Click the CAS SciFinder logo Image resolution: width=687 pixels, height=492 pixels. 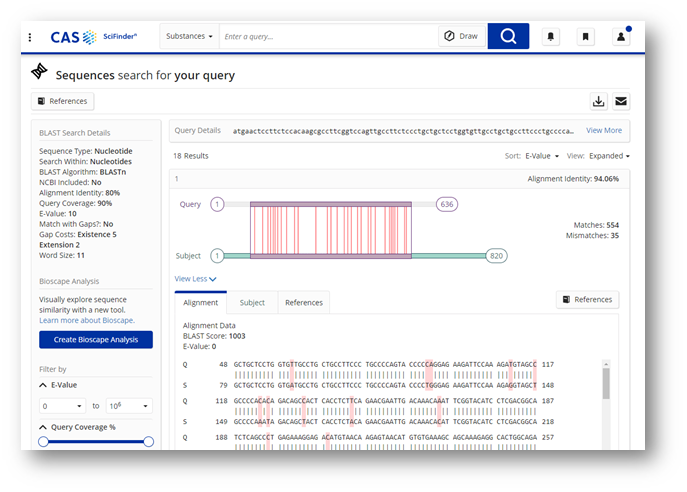point(94,37)
